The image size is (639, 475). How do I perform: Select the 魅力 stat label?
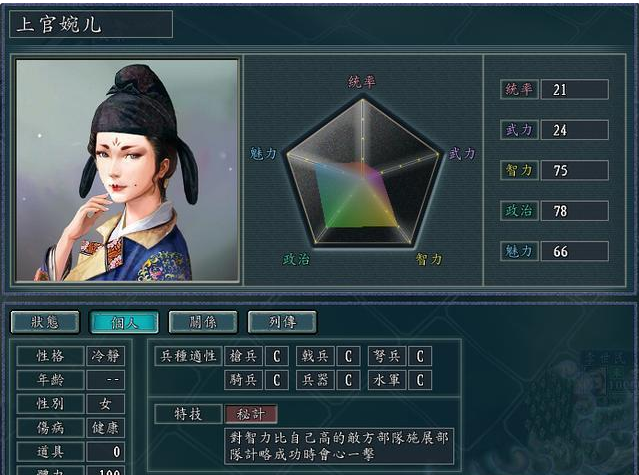point(519,251)
